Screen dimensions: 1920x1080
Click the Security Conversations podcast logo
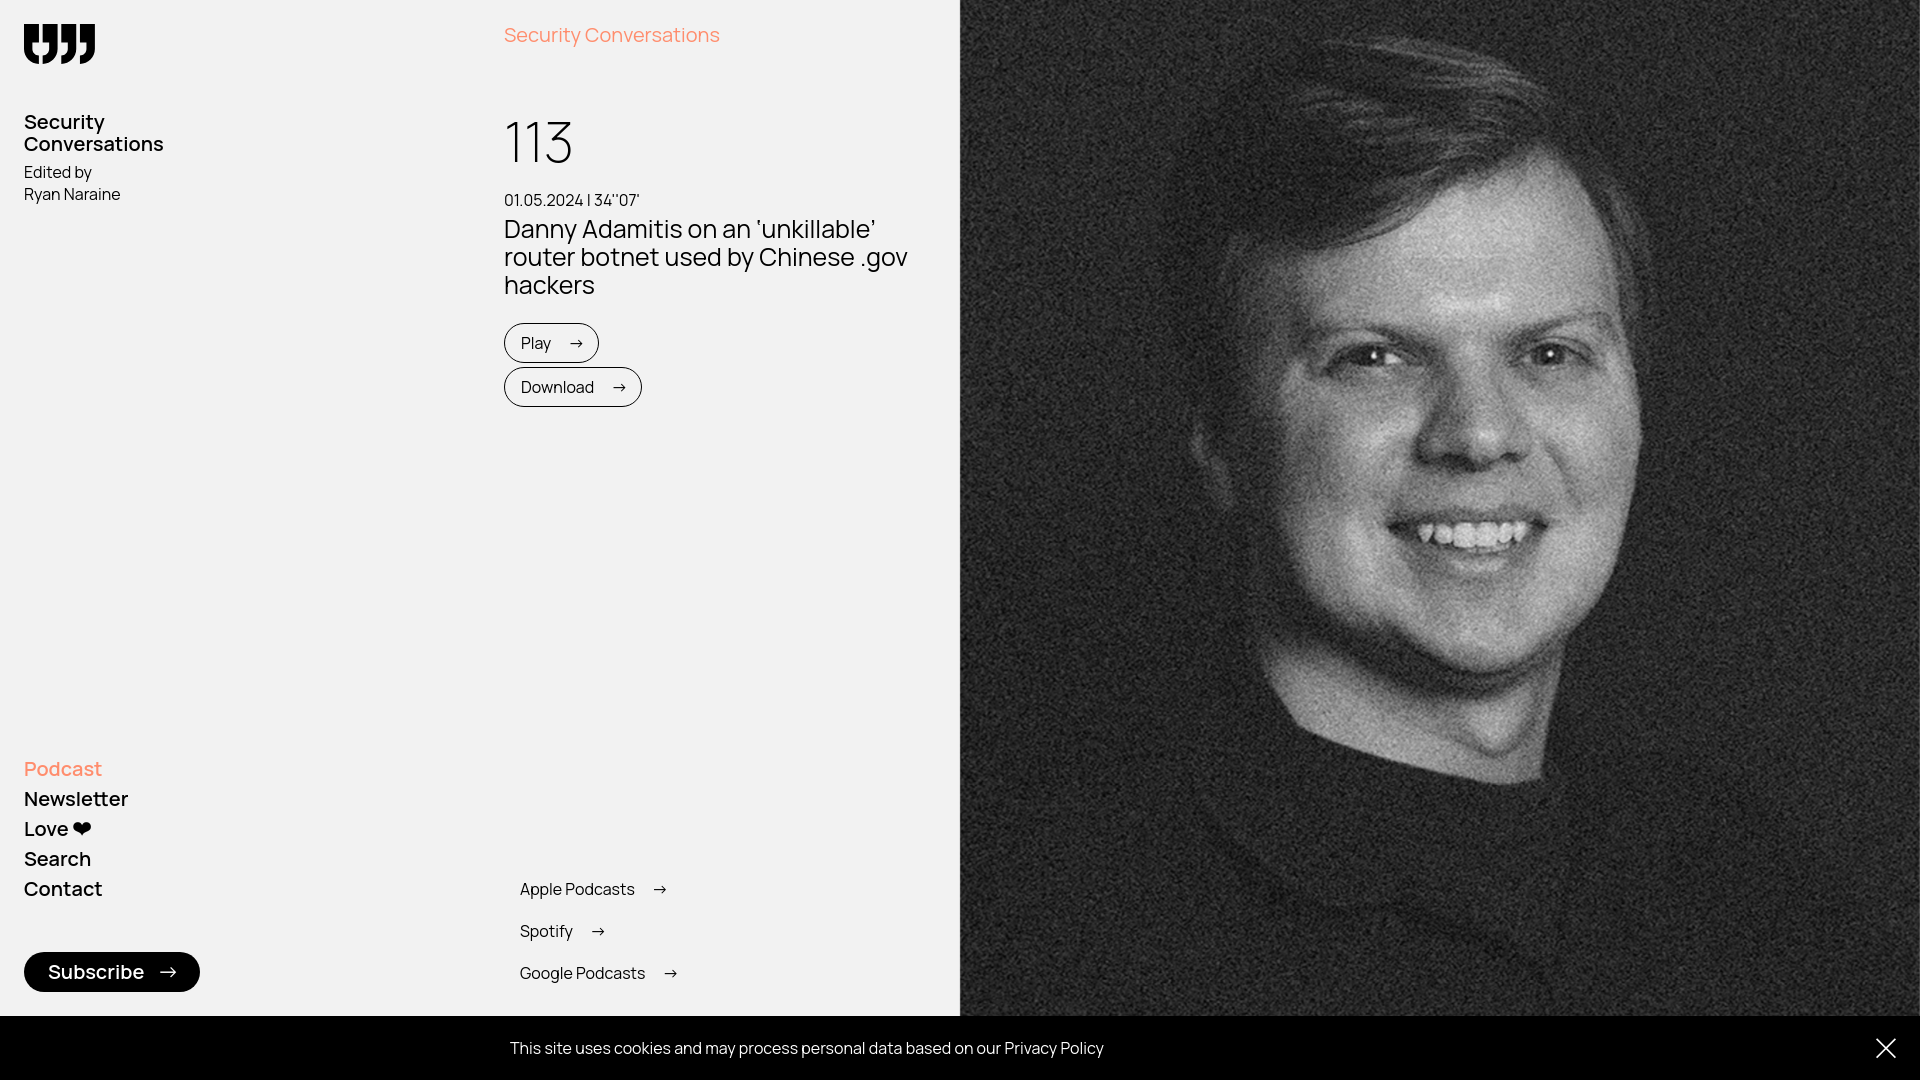click(x=59, y=44)
